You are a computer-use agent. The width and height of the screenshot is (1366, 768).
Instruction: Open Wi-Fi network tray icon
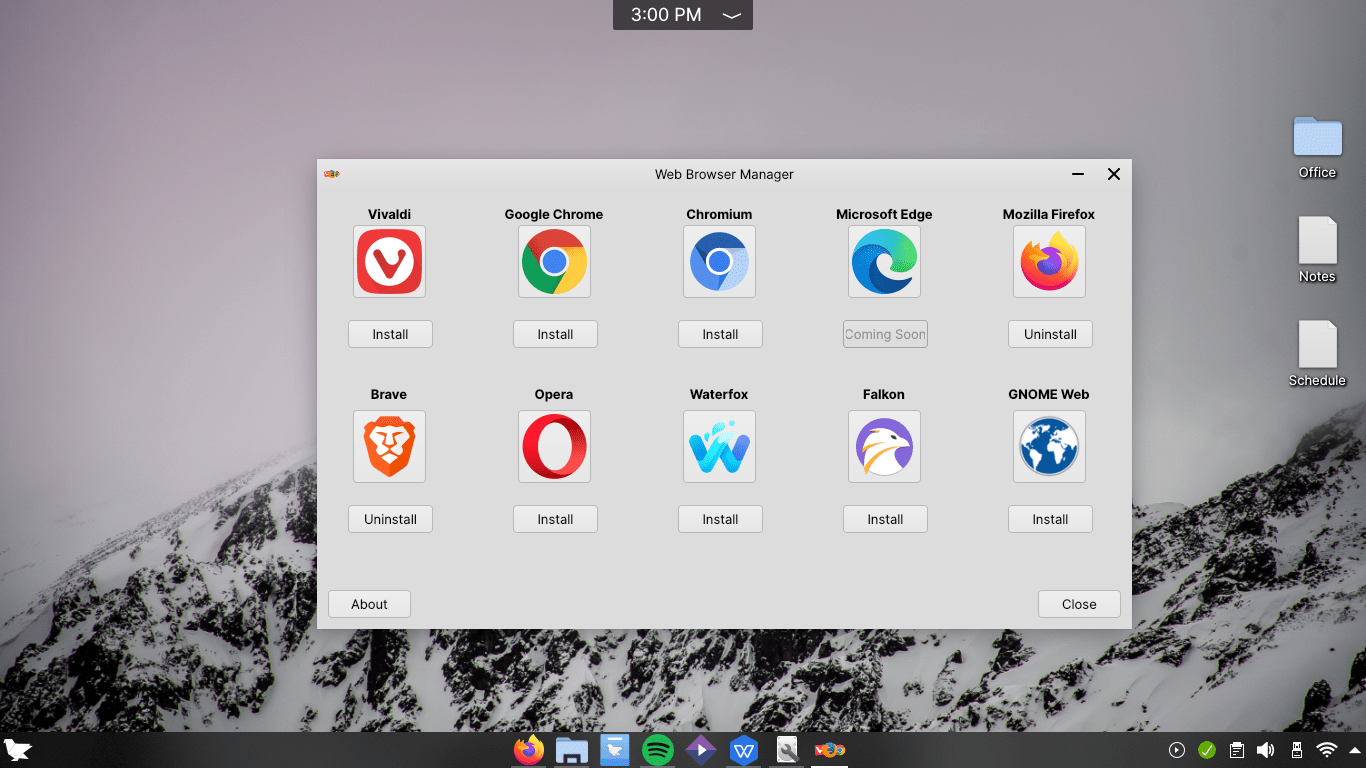coord(1327,750)
